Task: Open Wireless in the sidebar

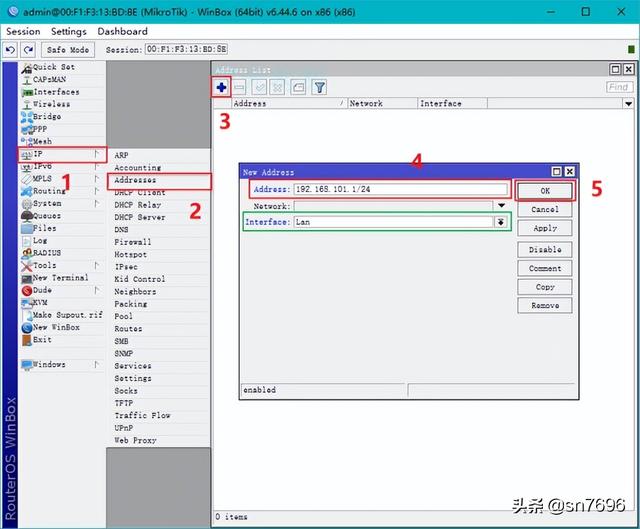Action: 63,104
